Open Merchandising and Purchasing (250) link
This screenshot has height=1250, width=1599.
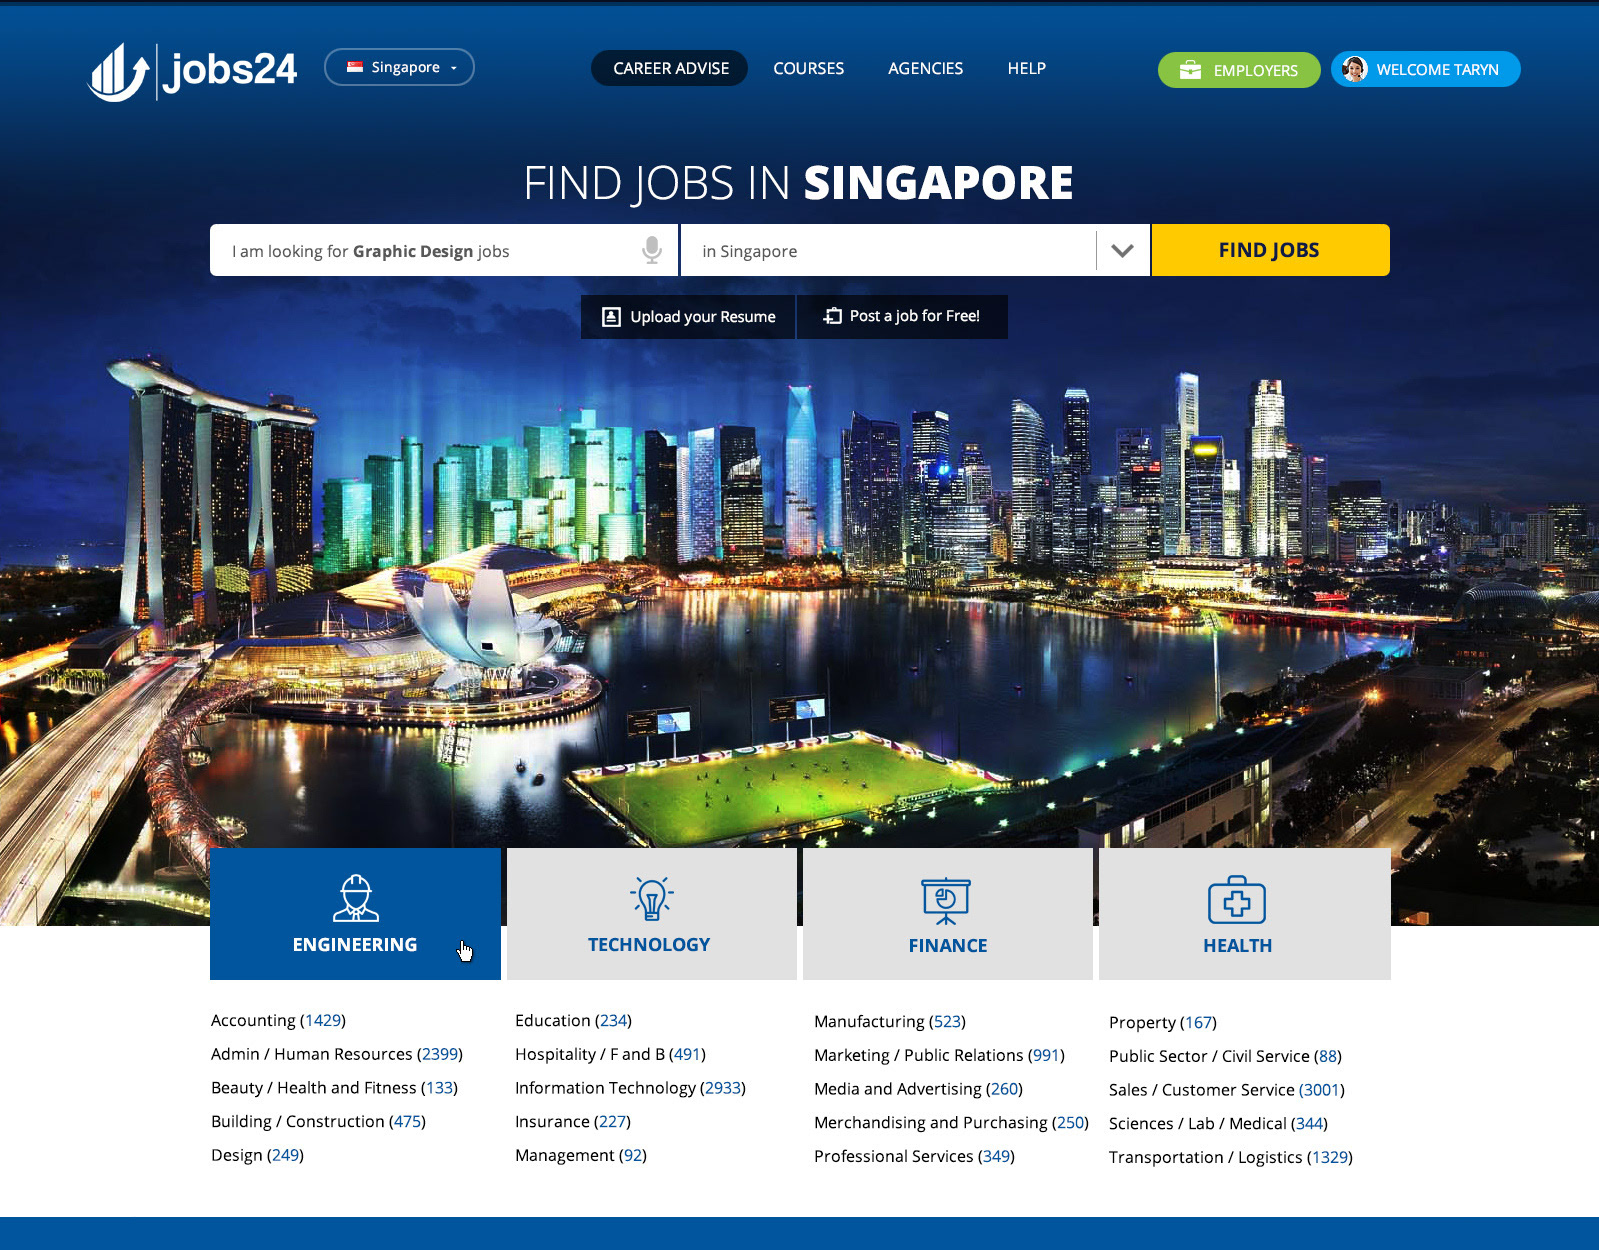tap(951, 1122)
